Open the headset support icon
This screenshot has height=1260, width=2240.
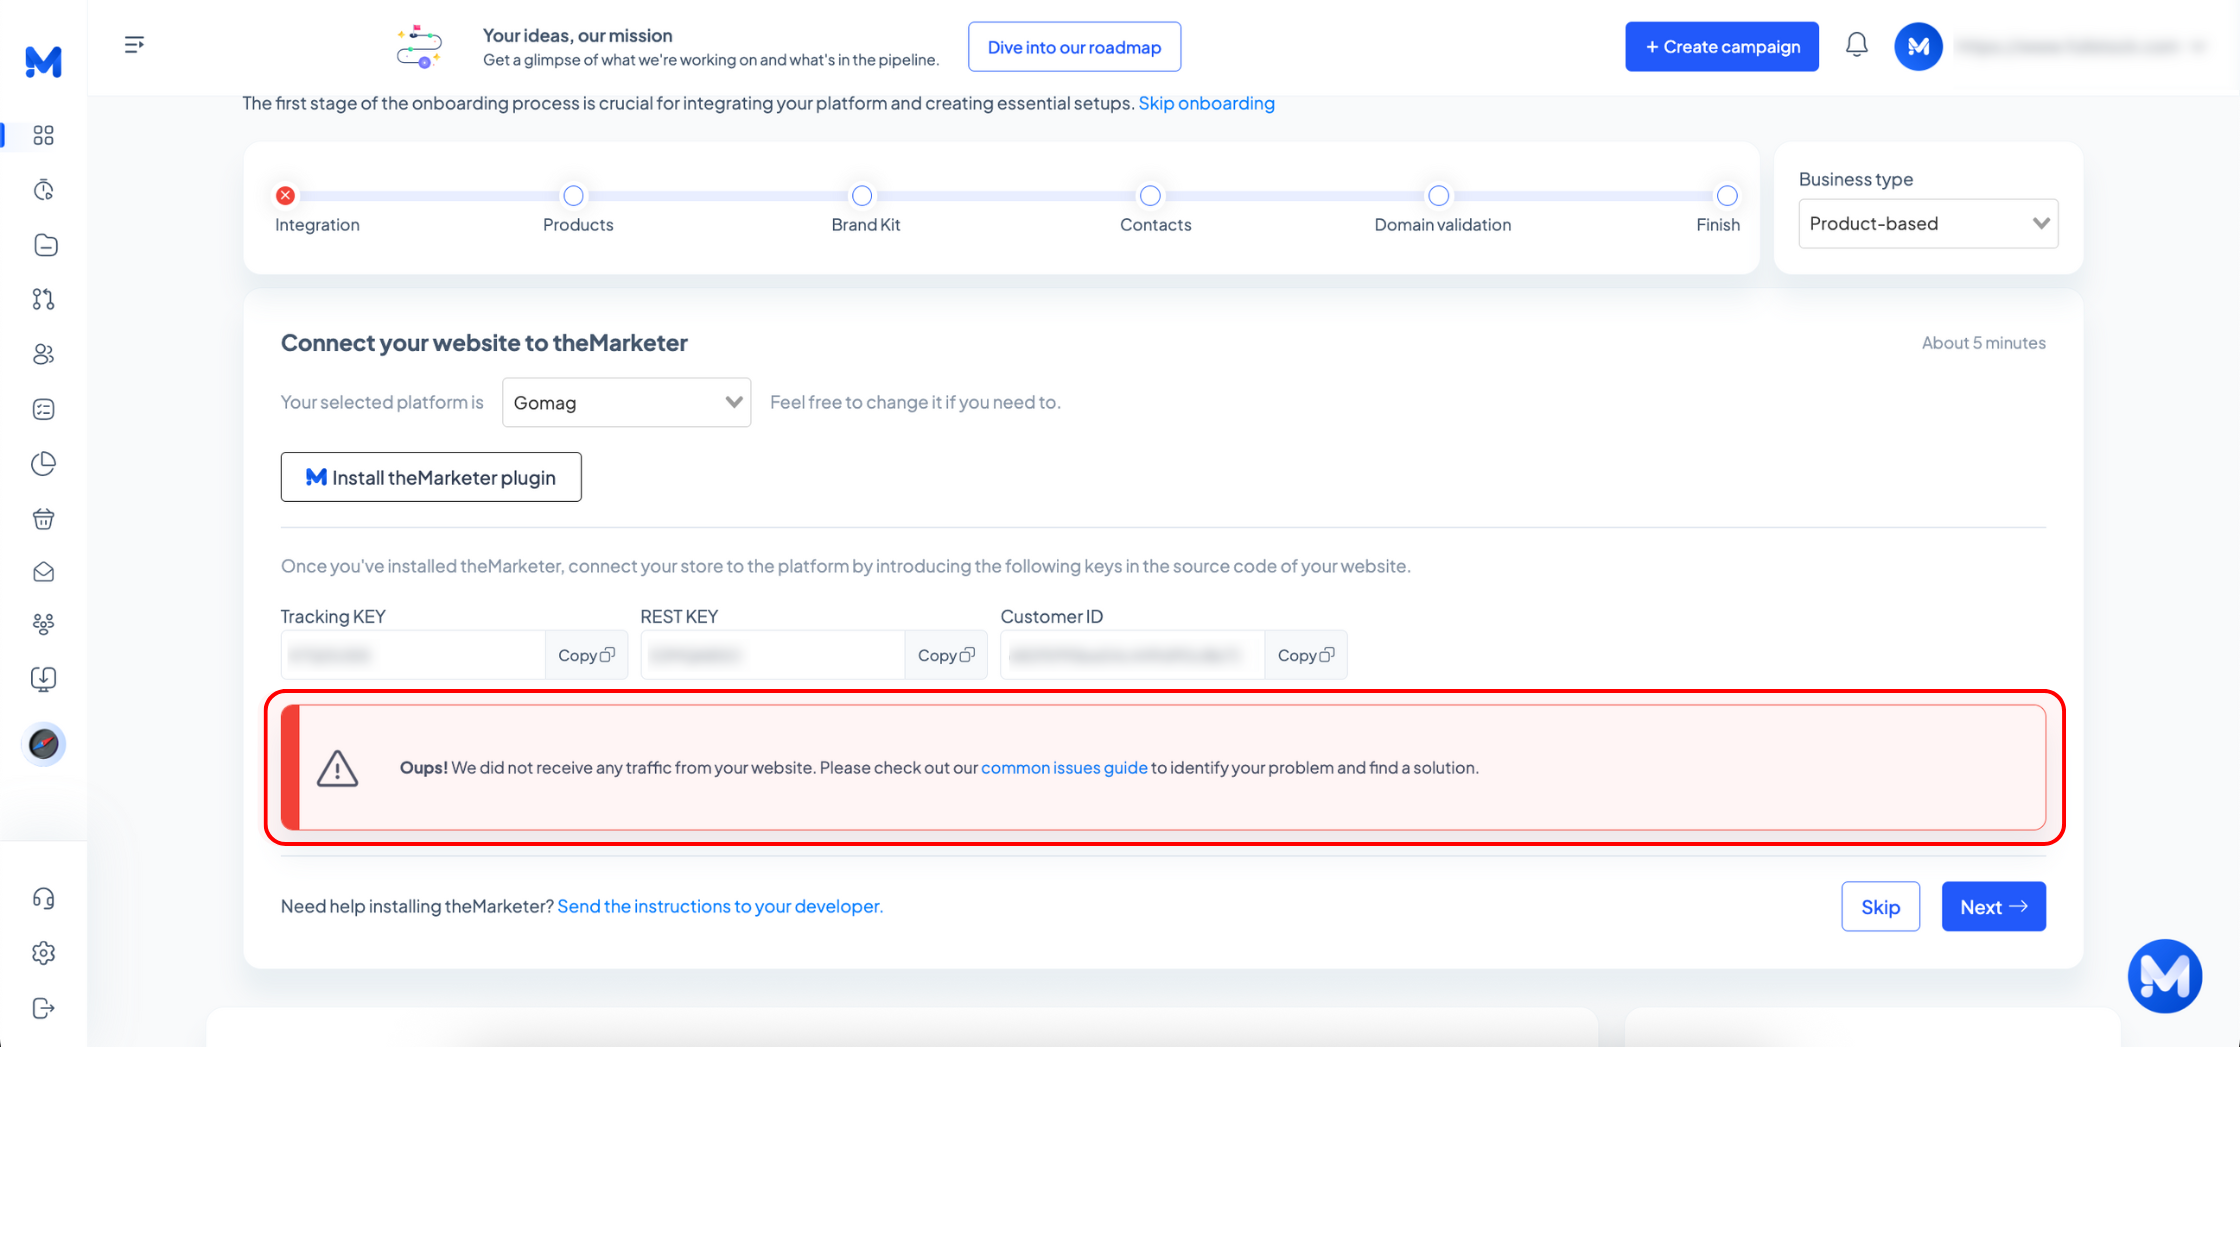point(43,898)
